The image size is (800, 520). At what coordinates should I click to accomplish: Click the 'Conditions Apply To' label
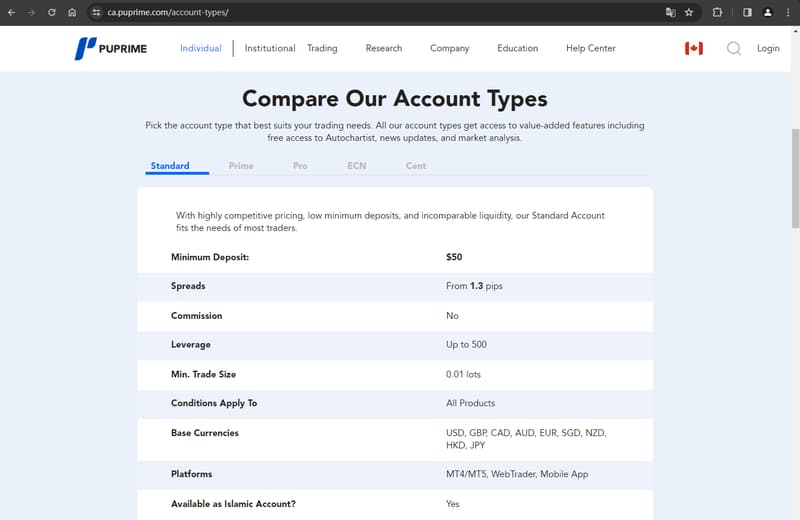click(214, 403)
